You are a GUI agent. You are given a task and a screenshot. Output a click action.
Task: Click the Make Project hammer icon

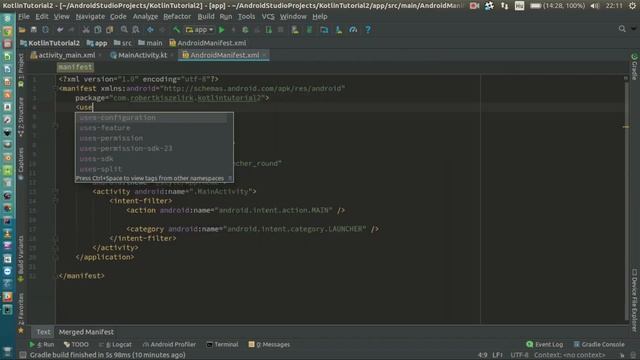click(x=176, y=30)
